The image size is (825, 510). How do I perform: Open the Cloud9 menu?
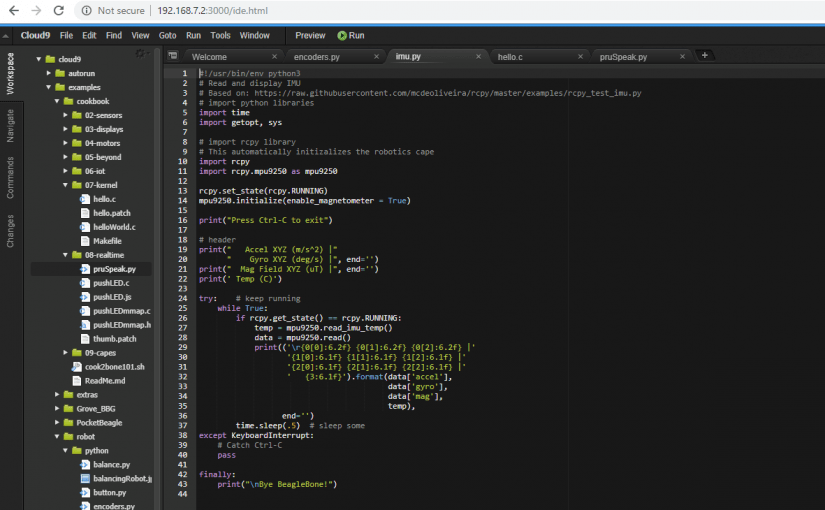[x=35, y=35]
